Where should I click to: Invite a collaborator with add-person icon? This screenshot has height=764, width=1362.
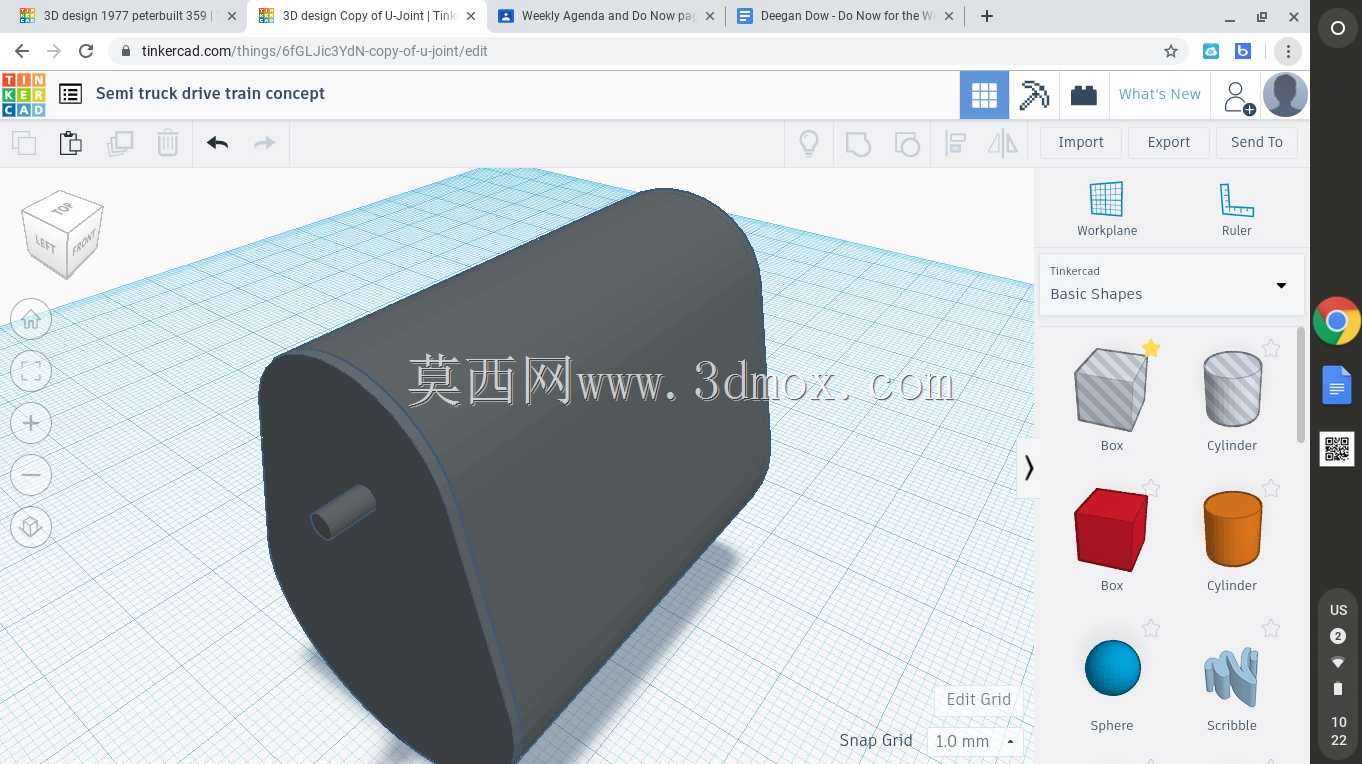1238,96
